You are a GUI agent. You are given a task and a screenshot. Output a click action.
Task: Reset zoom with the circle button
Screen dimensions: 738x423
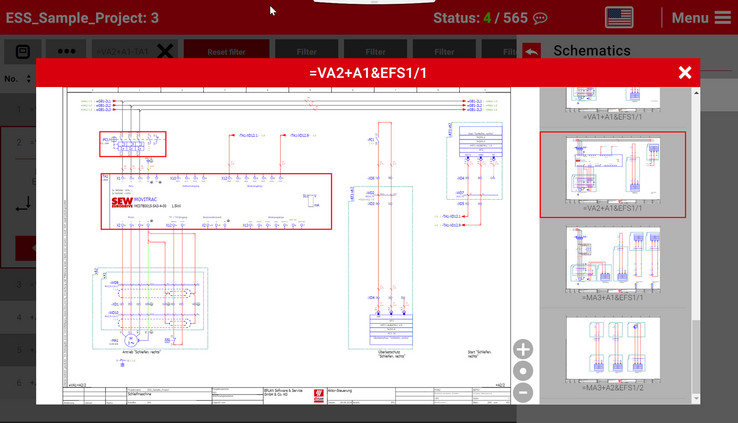tap(523, 371)
